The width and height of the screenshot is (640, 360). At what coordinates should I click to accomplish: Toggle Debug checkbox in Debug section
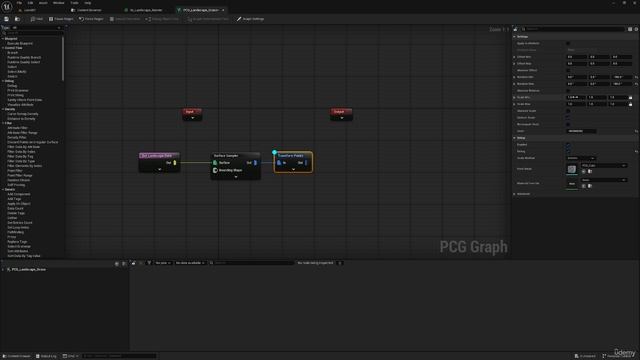coord(568,151)
